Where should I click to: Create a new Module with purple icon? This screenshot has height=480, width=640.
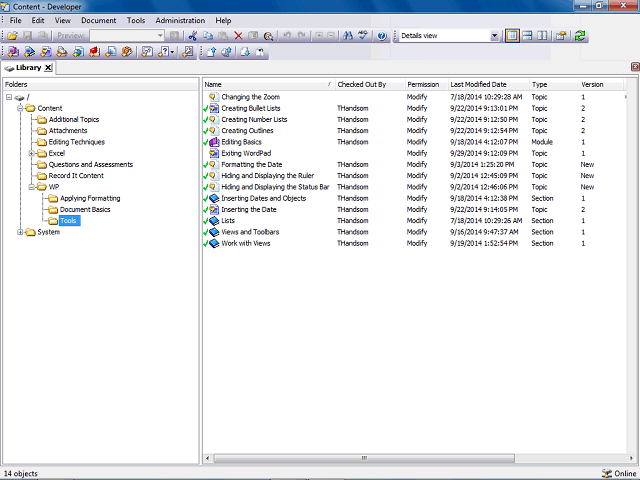pyautogui.click(x=13, y=52)
